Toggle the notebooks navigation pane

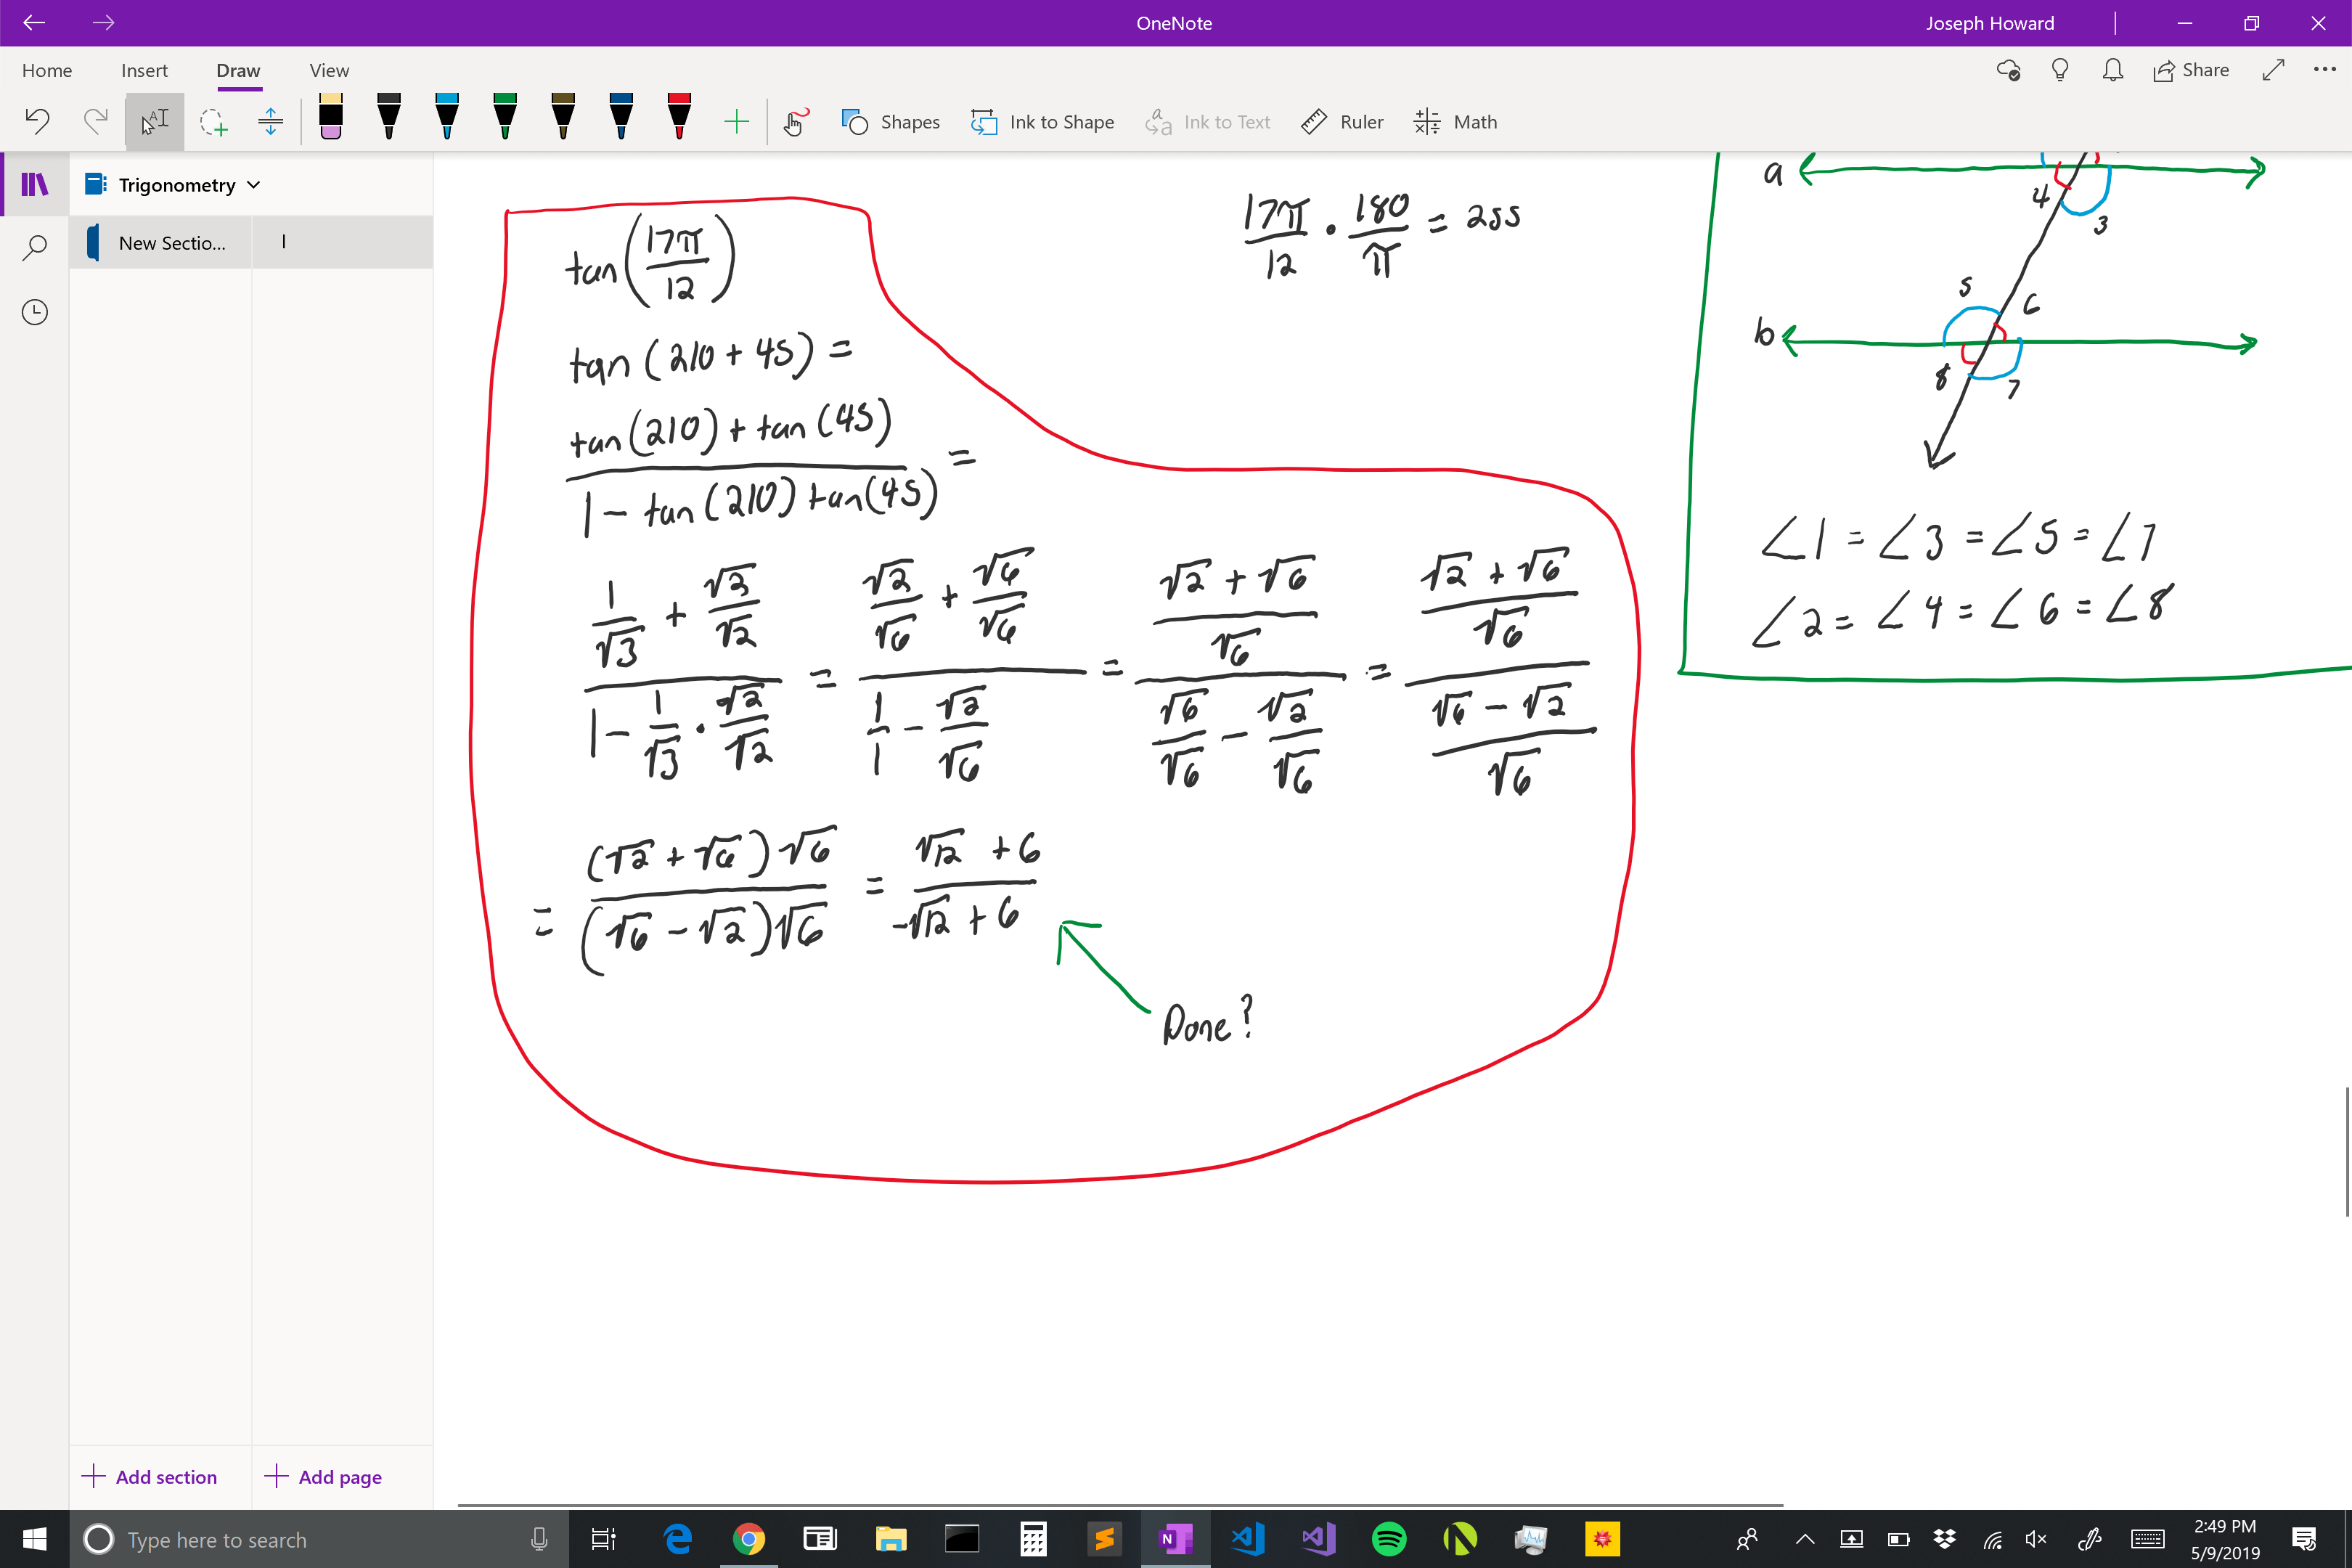34,184
